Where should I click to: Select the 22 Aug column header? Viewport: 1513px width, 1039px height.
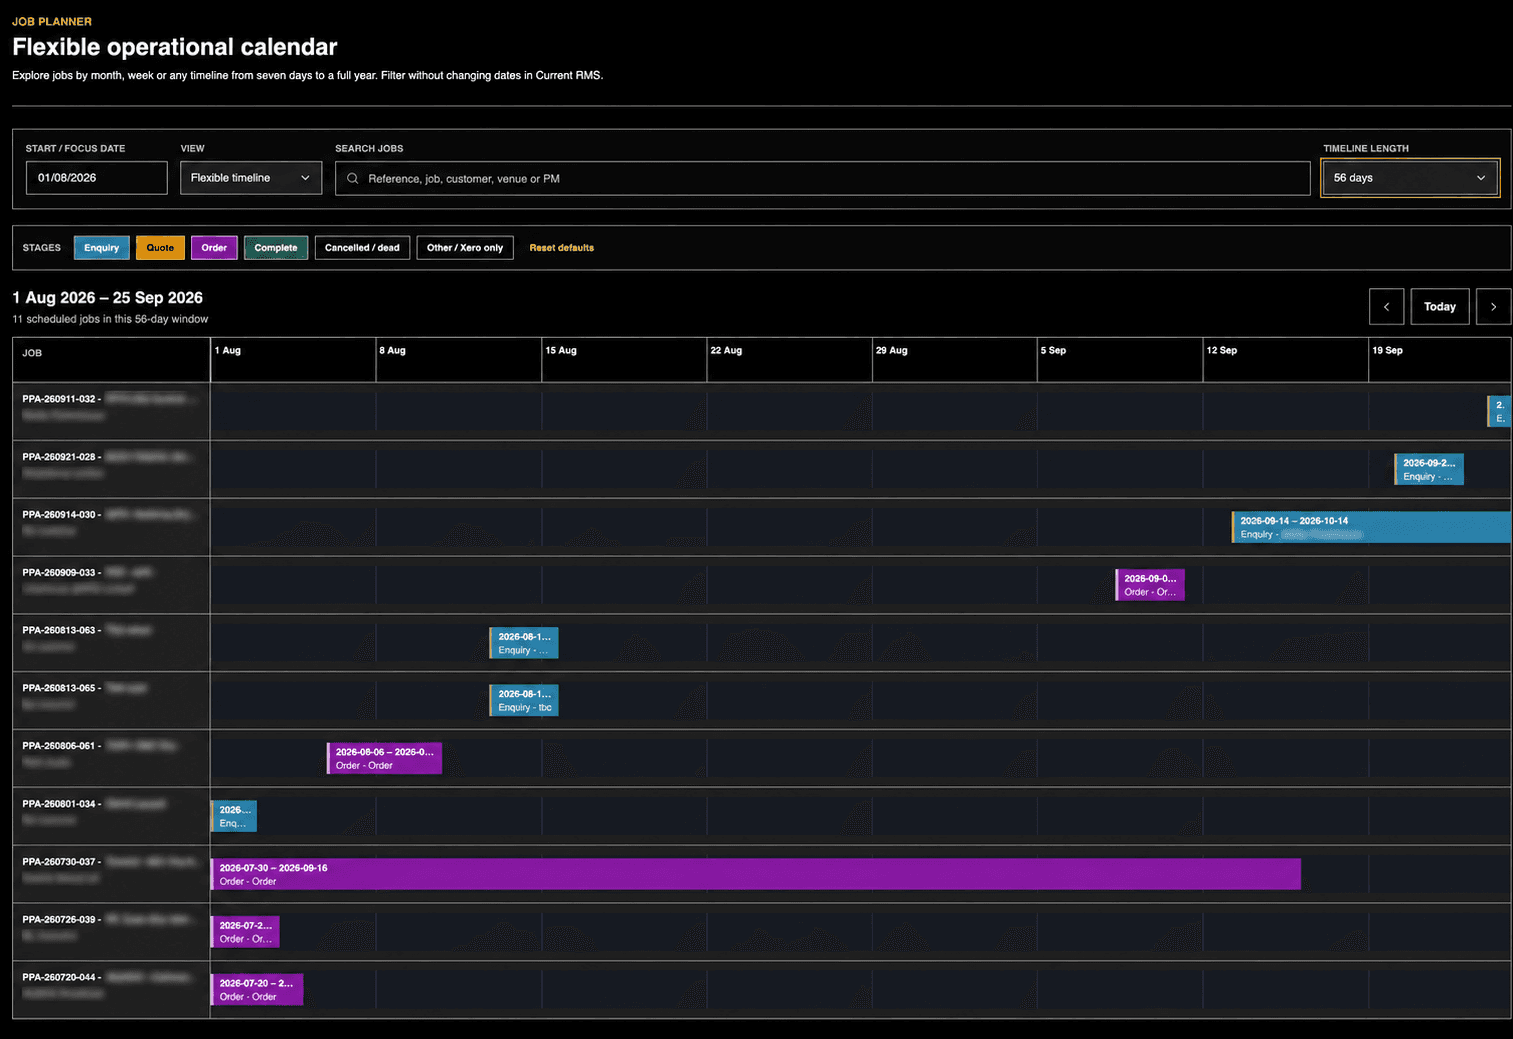[x=789, y=360]
